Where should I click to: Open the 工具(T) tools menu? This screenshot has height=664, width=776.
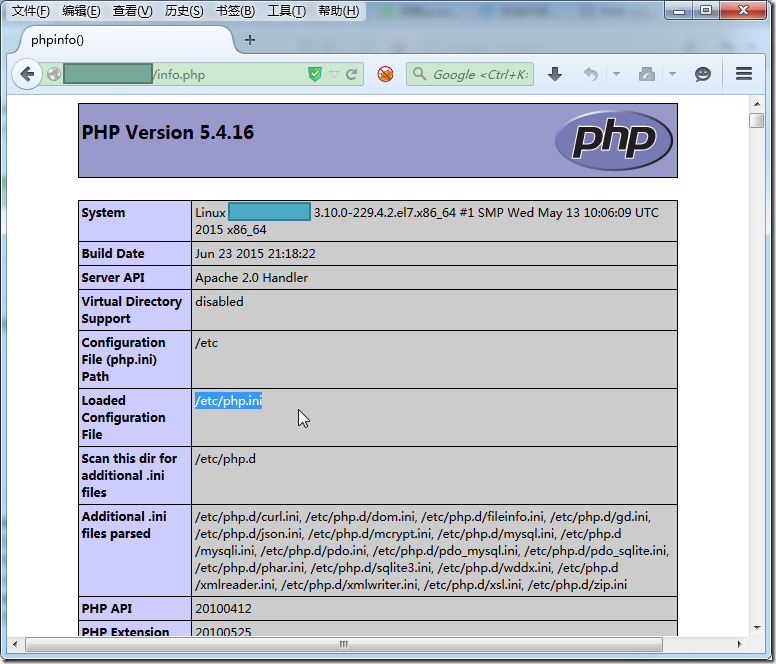coord(286,11)
